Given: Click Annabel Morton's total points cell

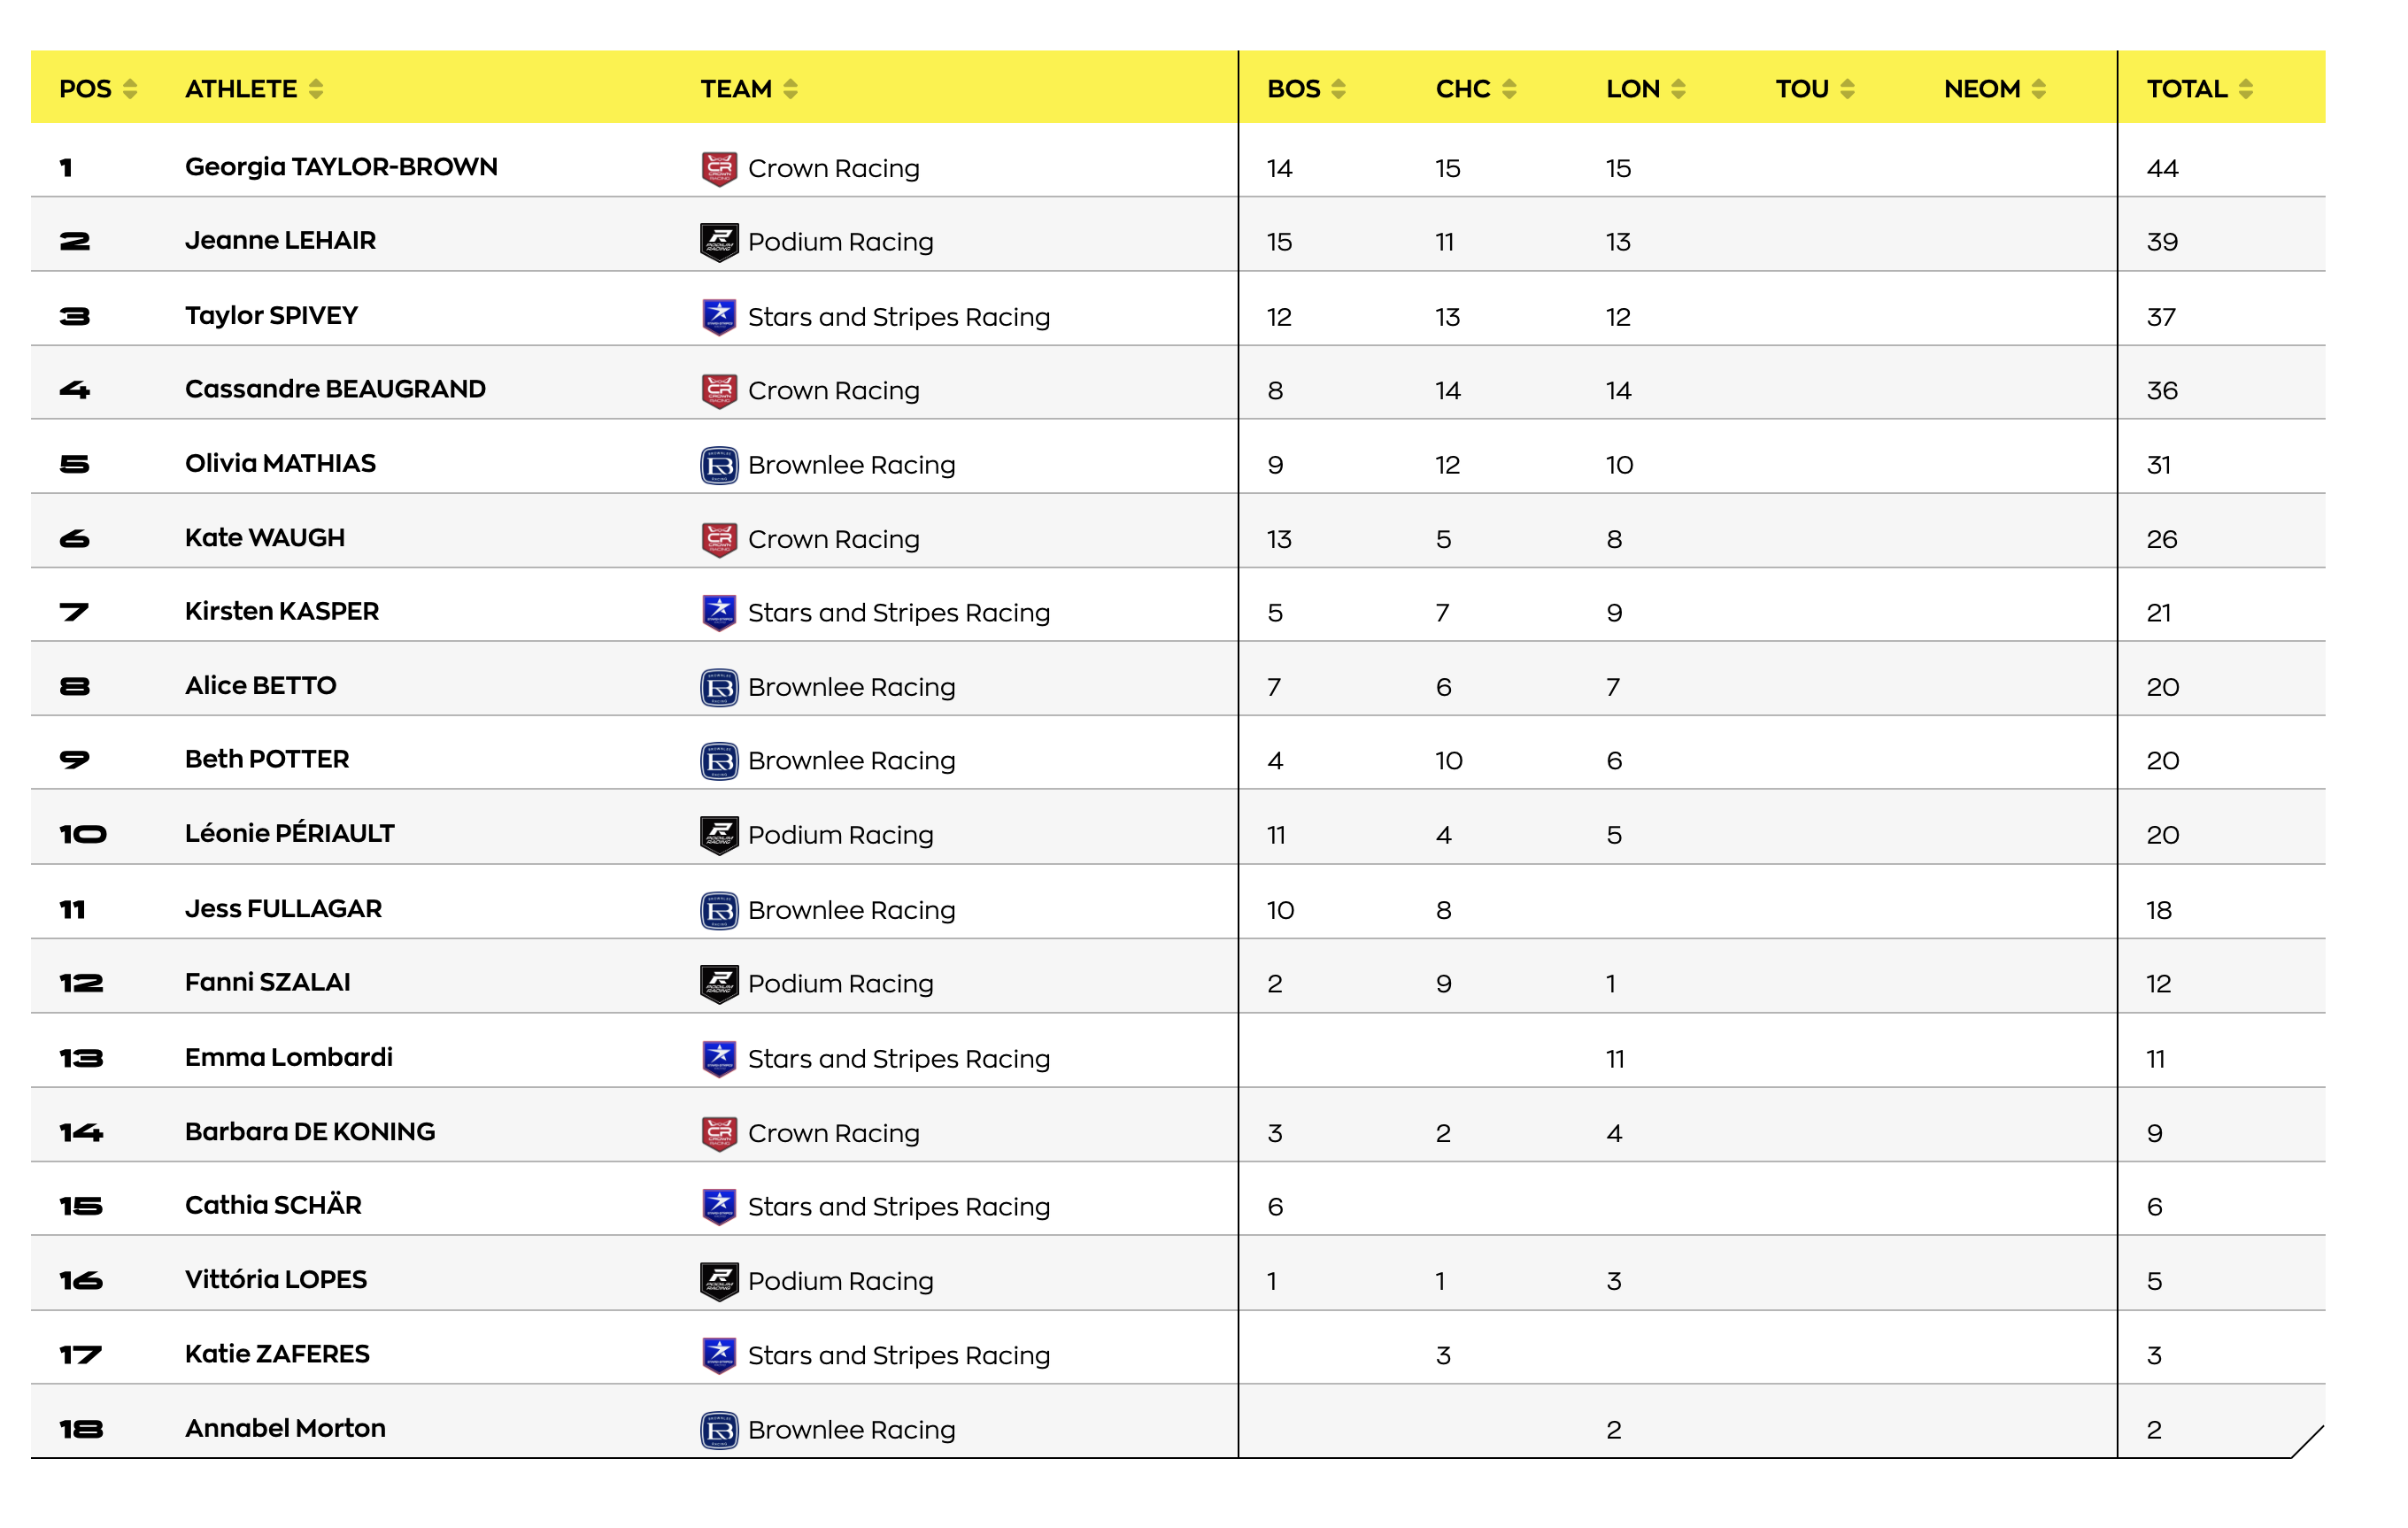Looking at the screenshot, I should (x=2155, y=1430).
